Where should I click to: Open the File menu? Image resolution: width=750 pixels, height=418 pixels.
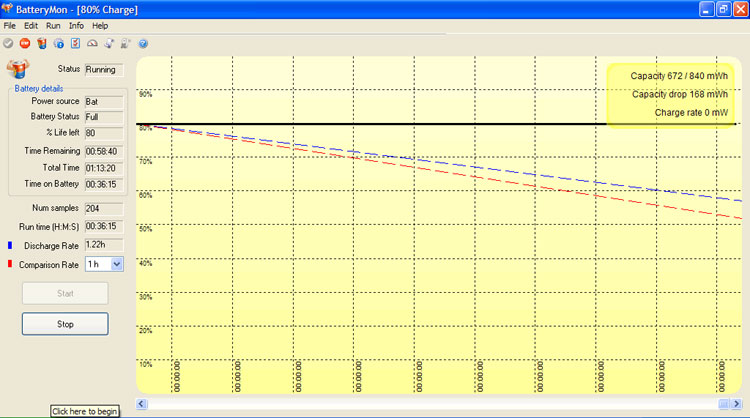(x=10, y=26)
